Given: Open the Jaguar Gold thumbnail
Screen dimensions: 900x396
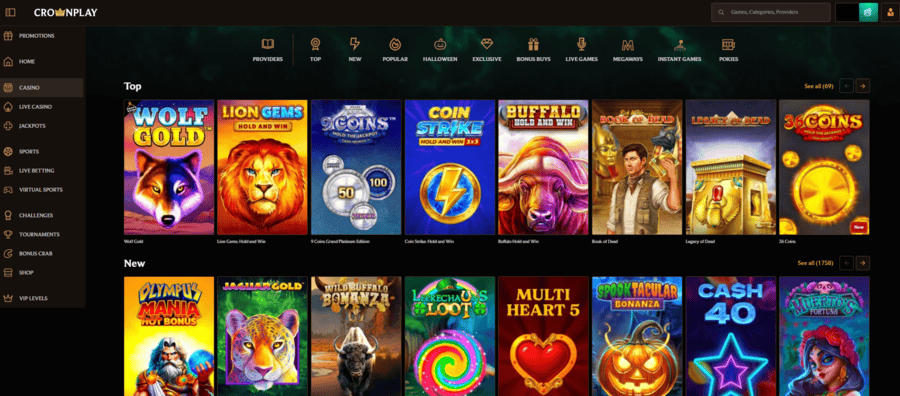Looking at the screenshot, I should [x=262, y=336].
